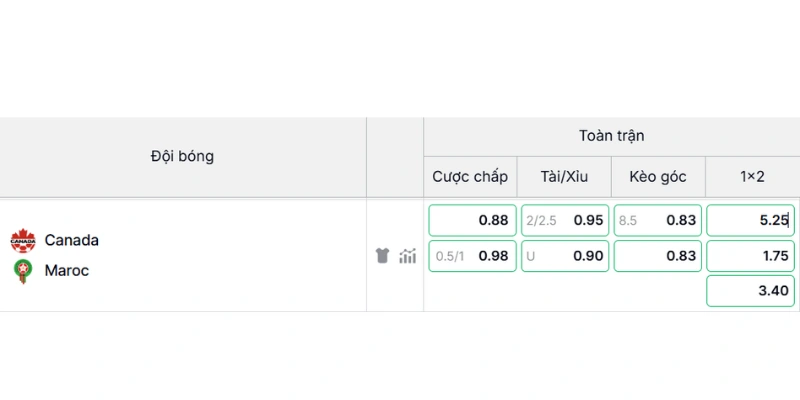The image size is (800, 400).
Task: Select Maroc win odds 1.75
Action: 751,256
